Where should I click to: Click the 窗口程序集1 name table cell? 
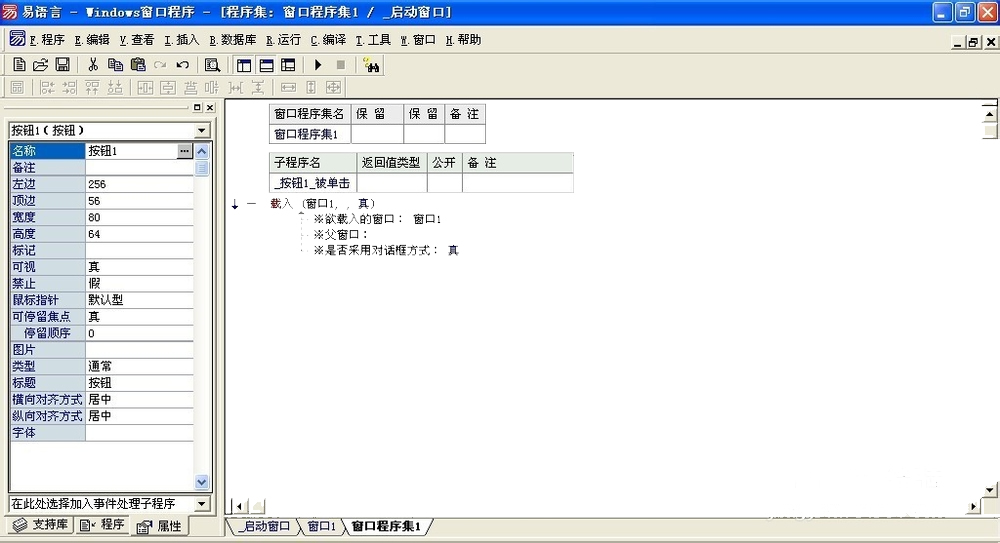coord(310,134)
